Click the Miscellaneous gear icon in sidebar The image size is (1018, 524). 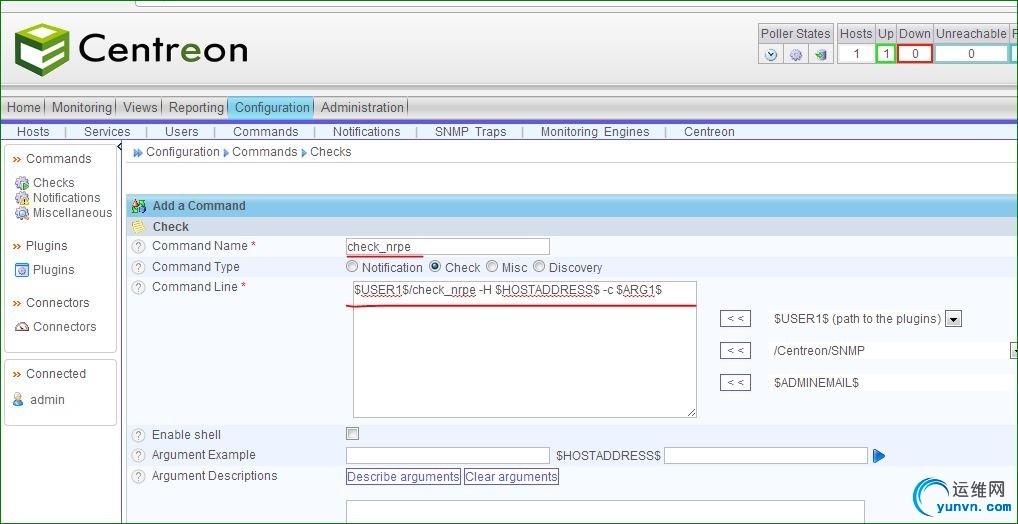click(x=22, y=213)
